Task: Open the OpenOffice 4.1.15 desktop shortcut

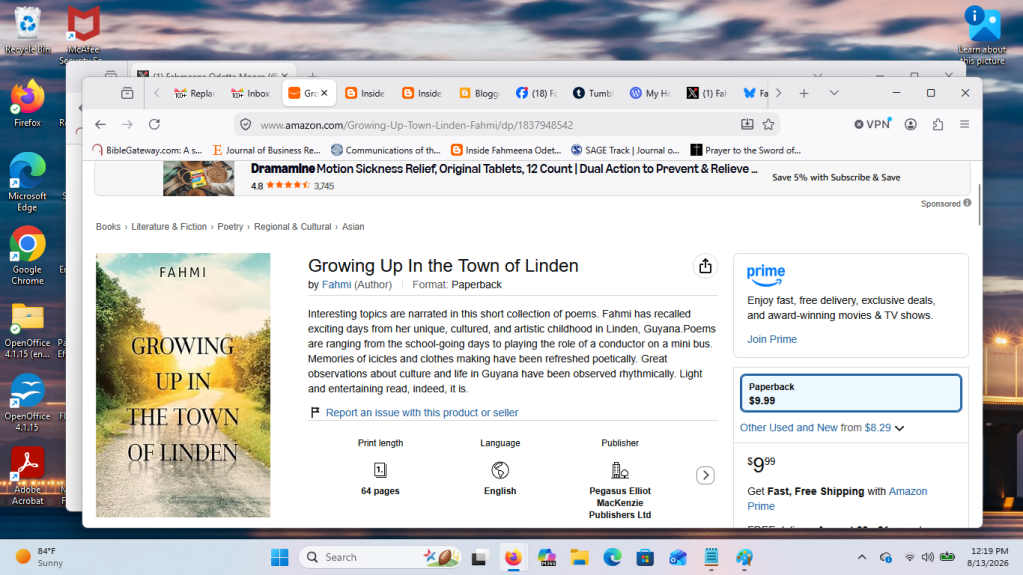Action: click(27, 402)
